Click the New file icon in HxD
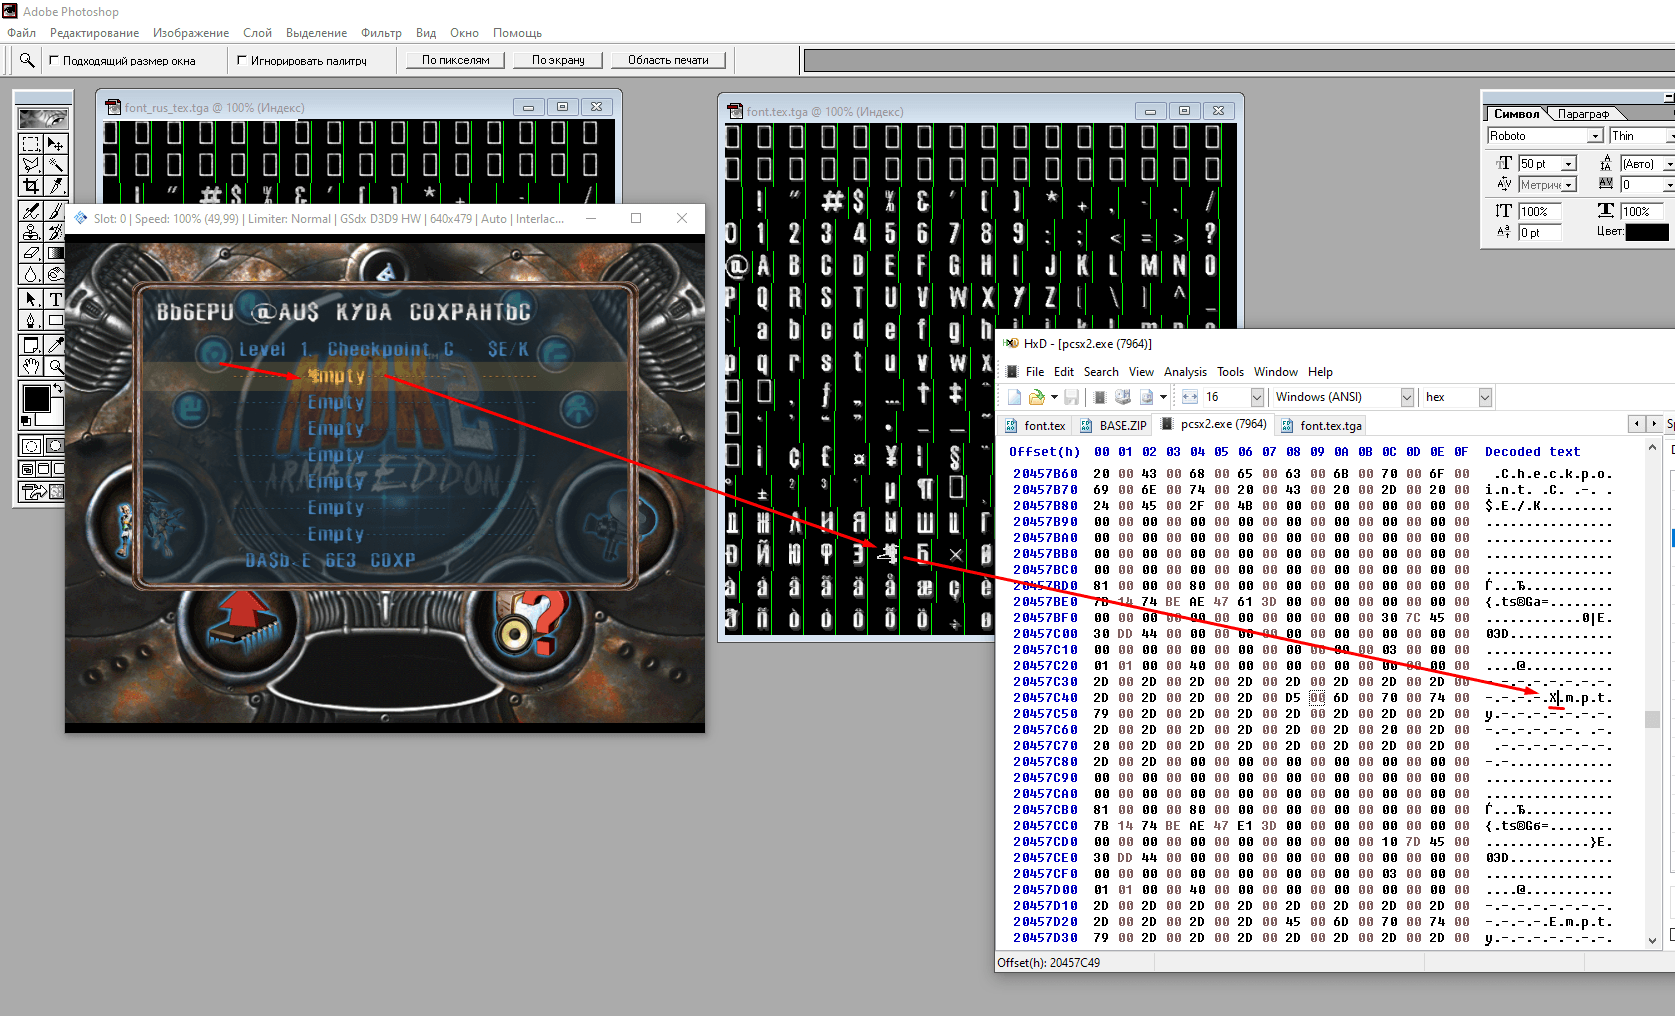The height and width of the screenshot is (1016, 1675). 1014,397
